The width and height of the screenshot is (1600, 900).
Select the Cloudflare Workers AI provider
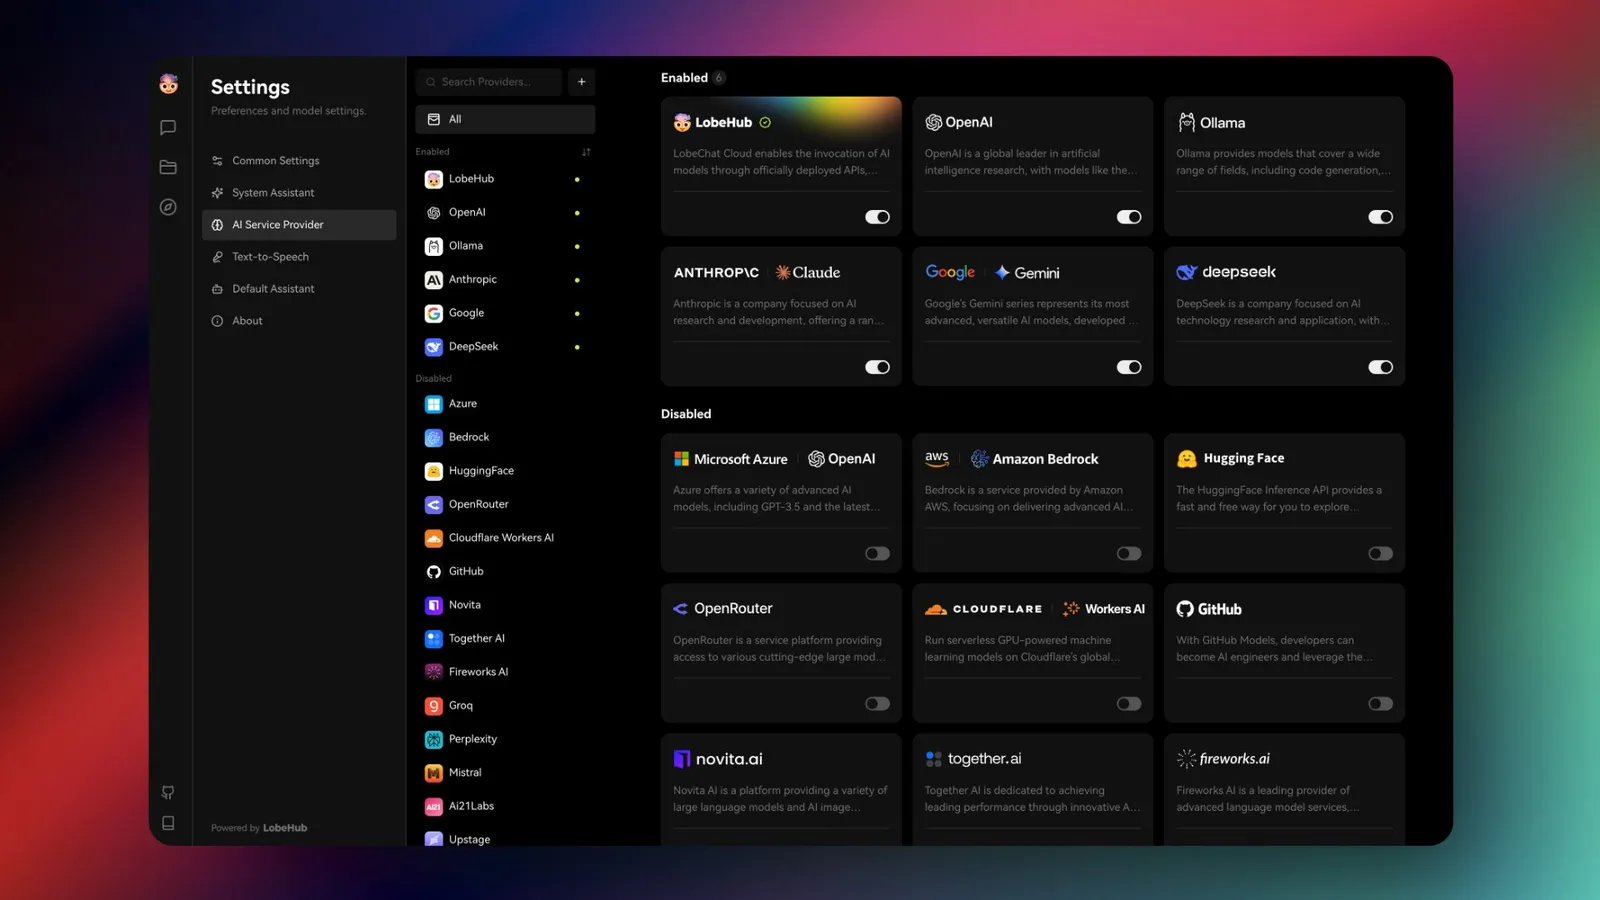500,537
